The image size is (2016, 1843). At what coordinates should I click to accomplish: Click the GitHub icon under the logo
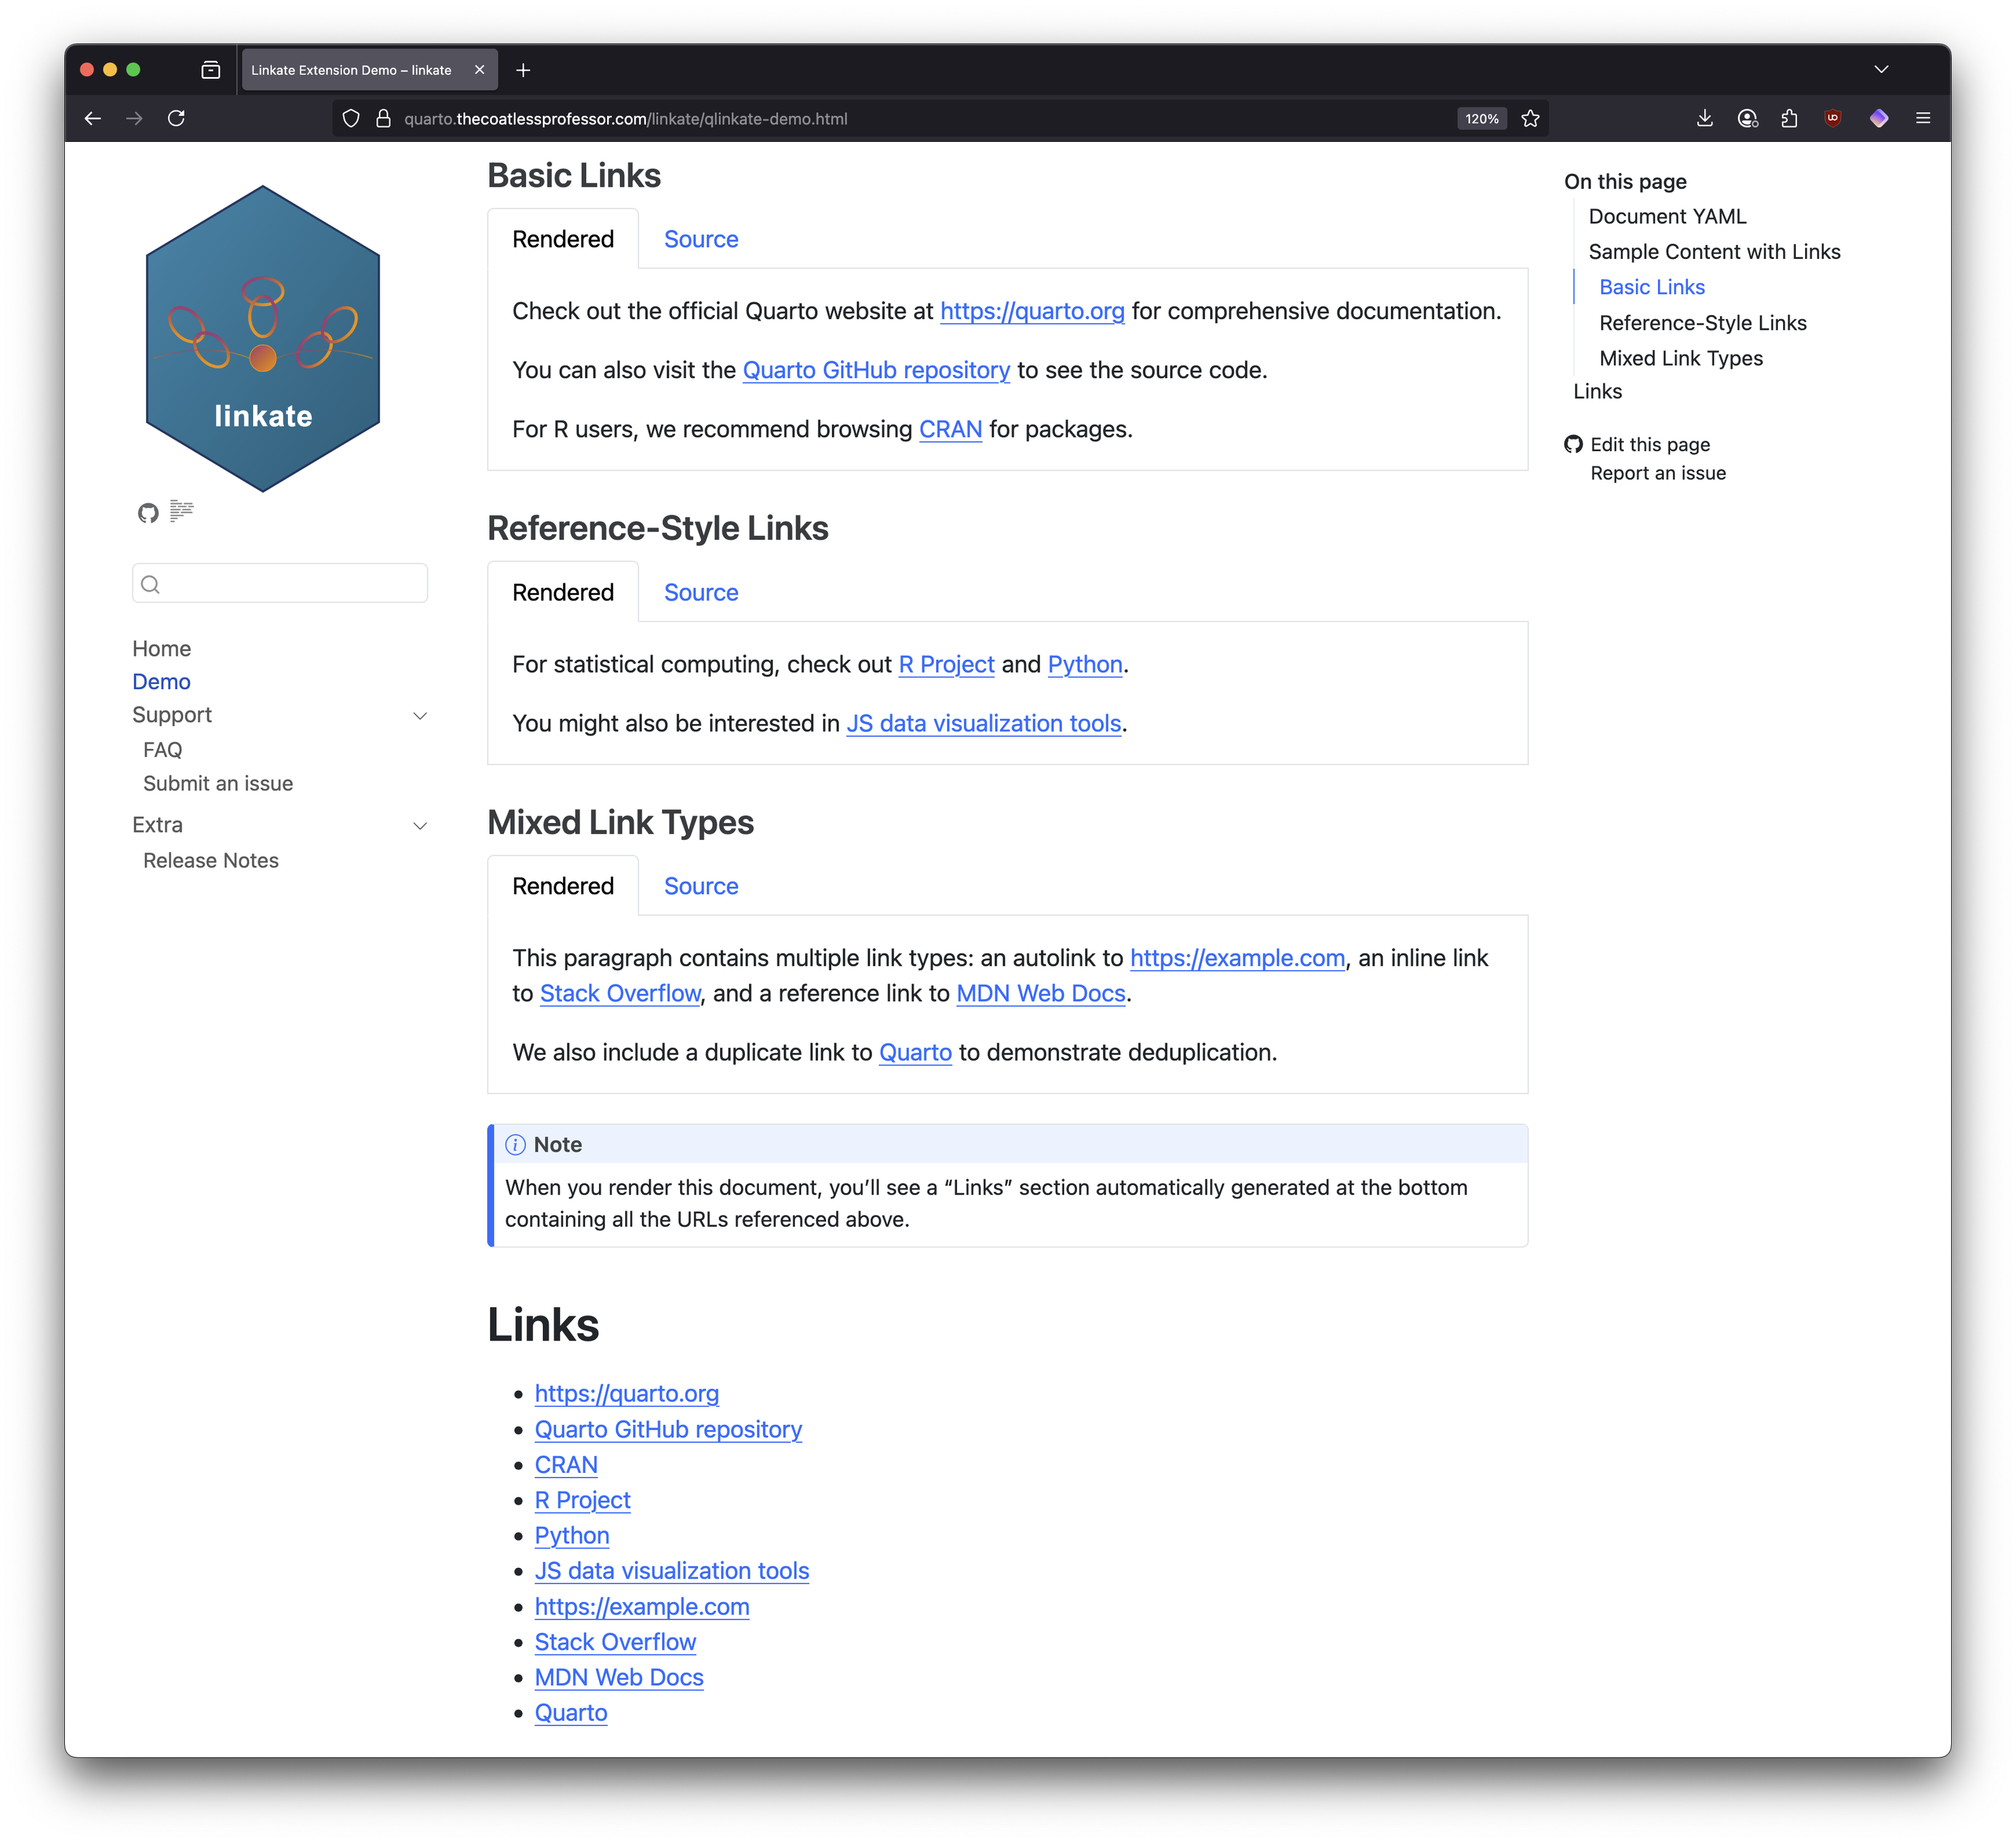point(148,513)
